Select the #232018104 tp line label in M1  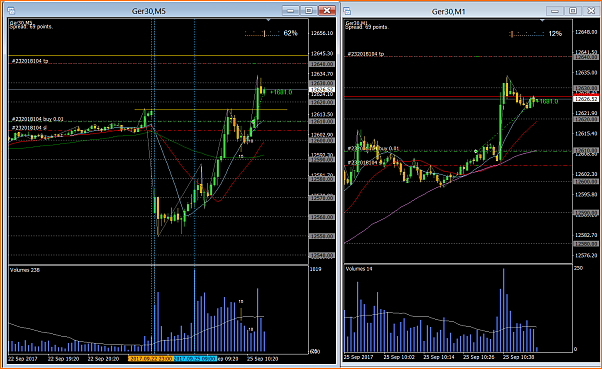click(x=366, y=54)
